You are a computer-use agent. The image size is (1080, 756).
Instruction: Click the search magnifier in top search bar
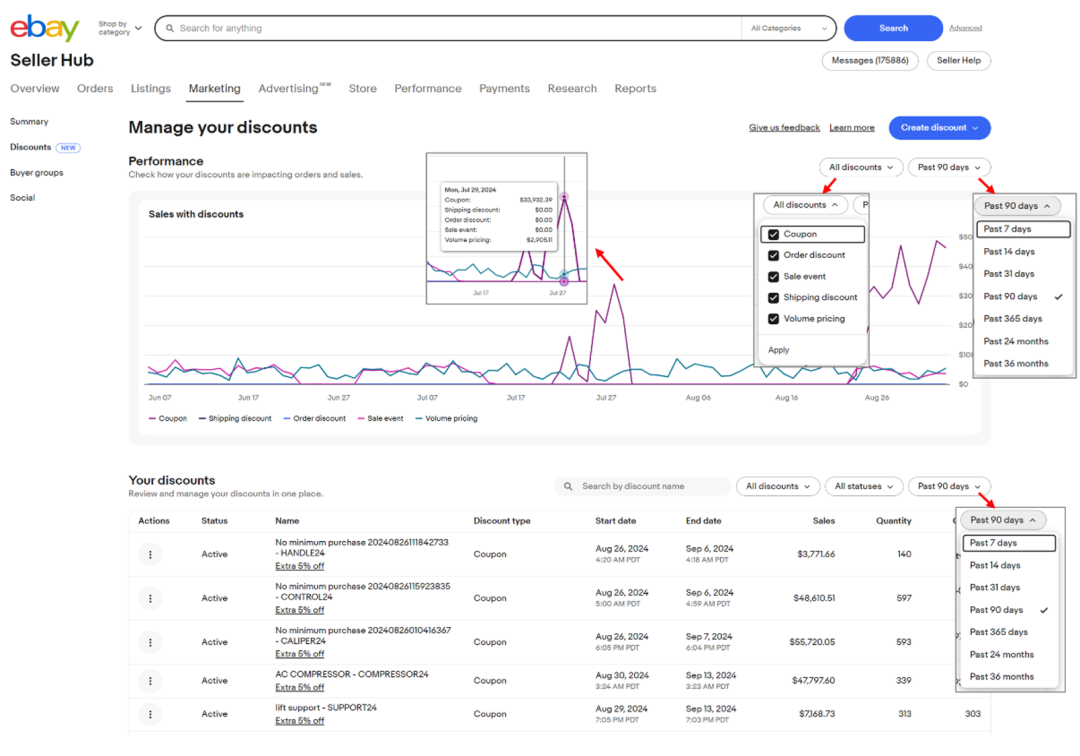pos(168,28)
